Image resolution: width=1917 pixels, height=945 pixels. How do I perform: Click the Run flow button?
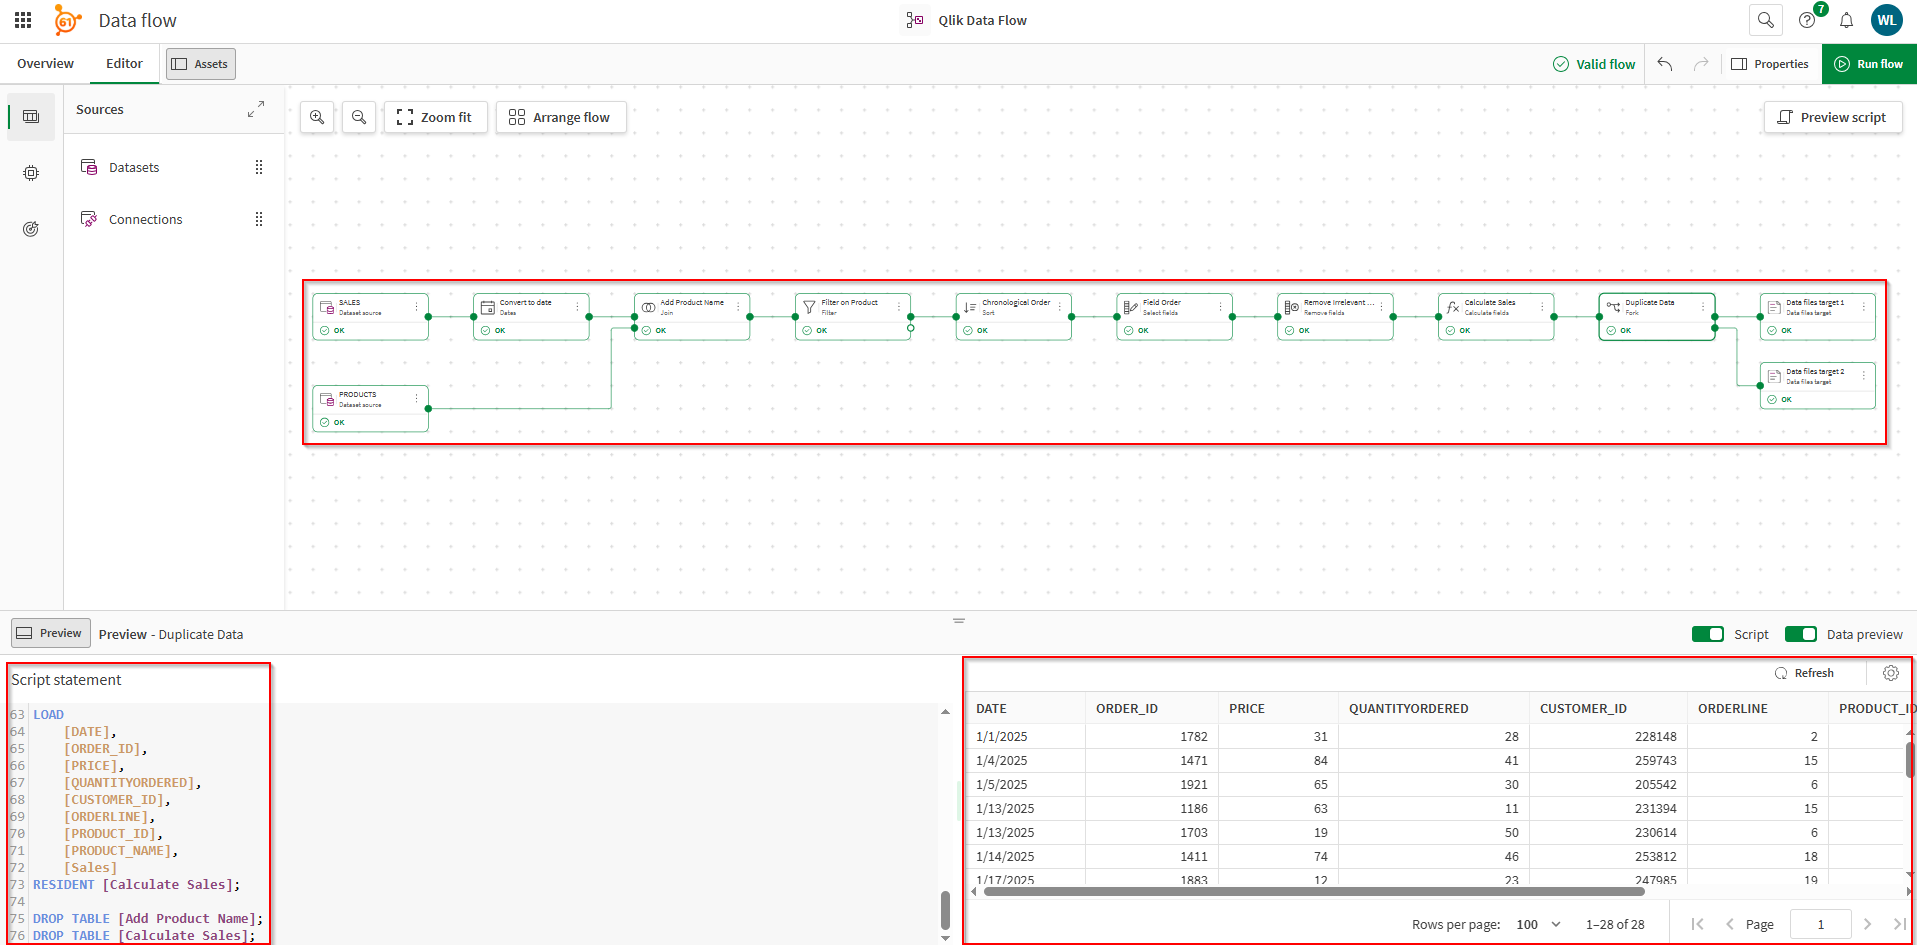pos(1869,63)
